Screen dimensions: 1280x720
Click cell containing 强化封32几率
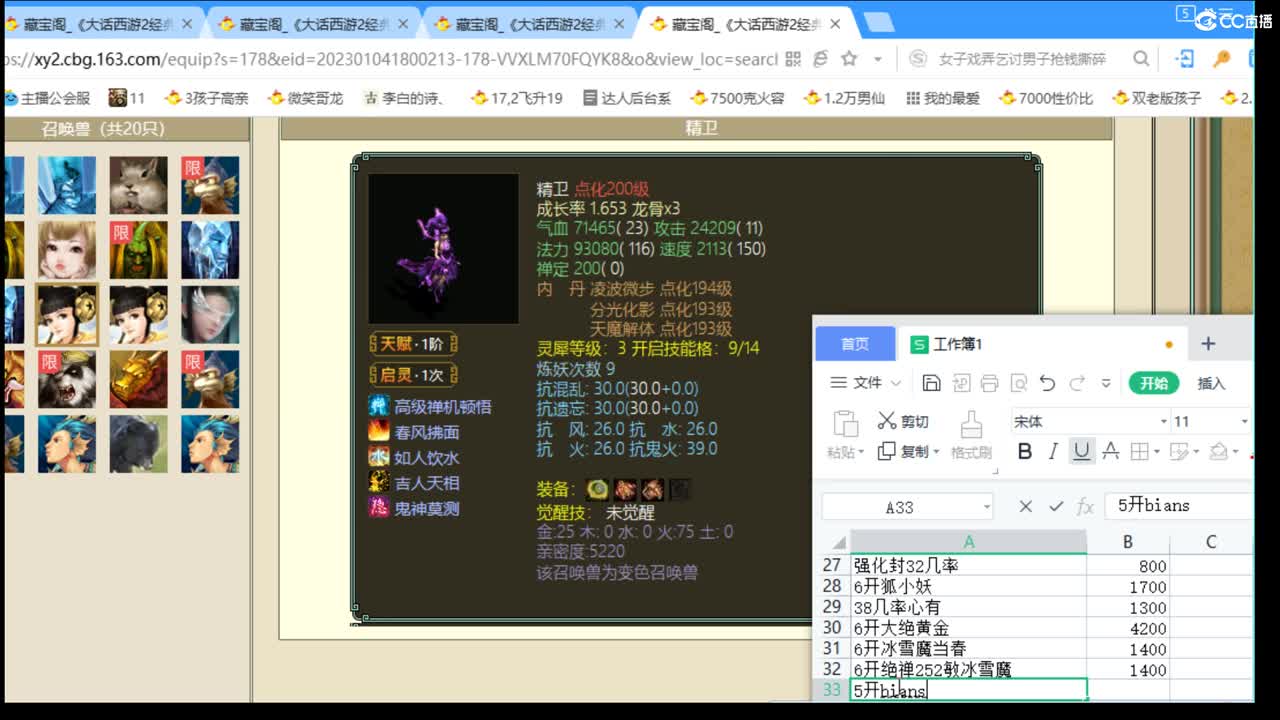tap(968, 566)
